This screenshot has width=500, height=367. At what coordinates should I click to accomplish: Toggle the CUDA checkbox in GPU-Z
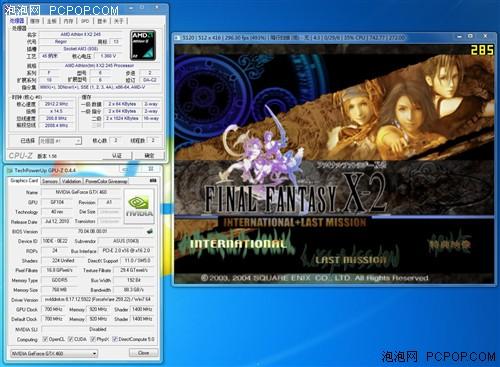[x=70, y=339]
